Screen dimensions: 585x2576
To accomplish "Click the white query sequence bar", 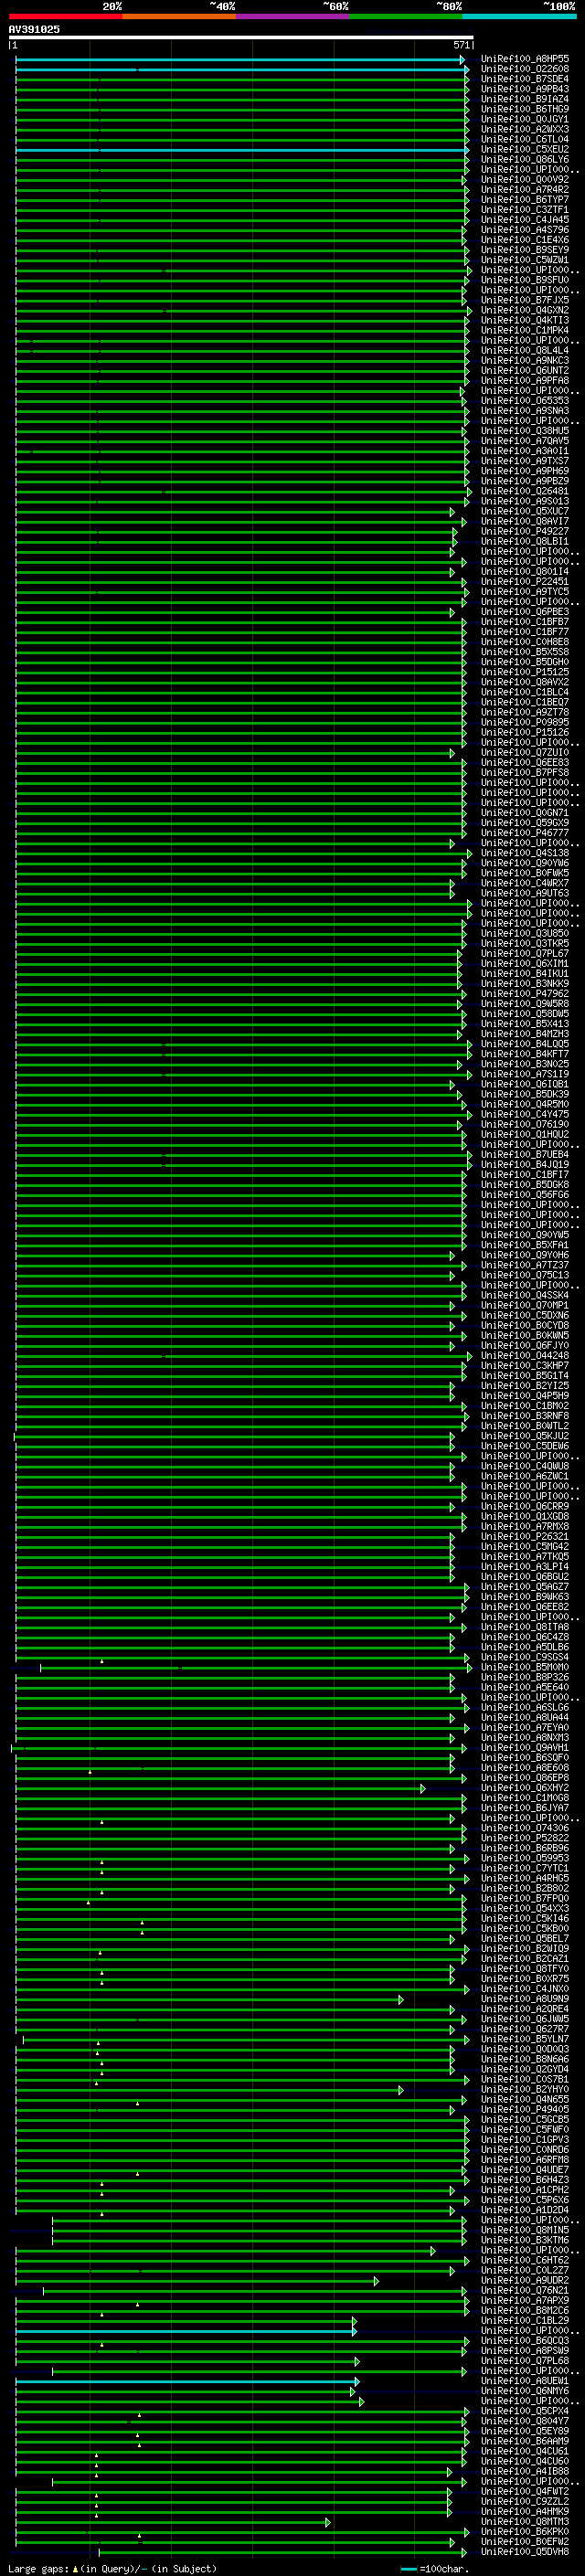I will (x=241, y=37).
